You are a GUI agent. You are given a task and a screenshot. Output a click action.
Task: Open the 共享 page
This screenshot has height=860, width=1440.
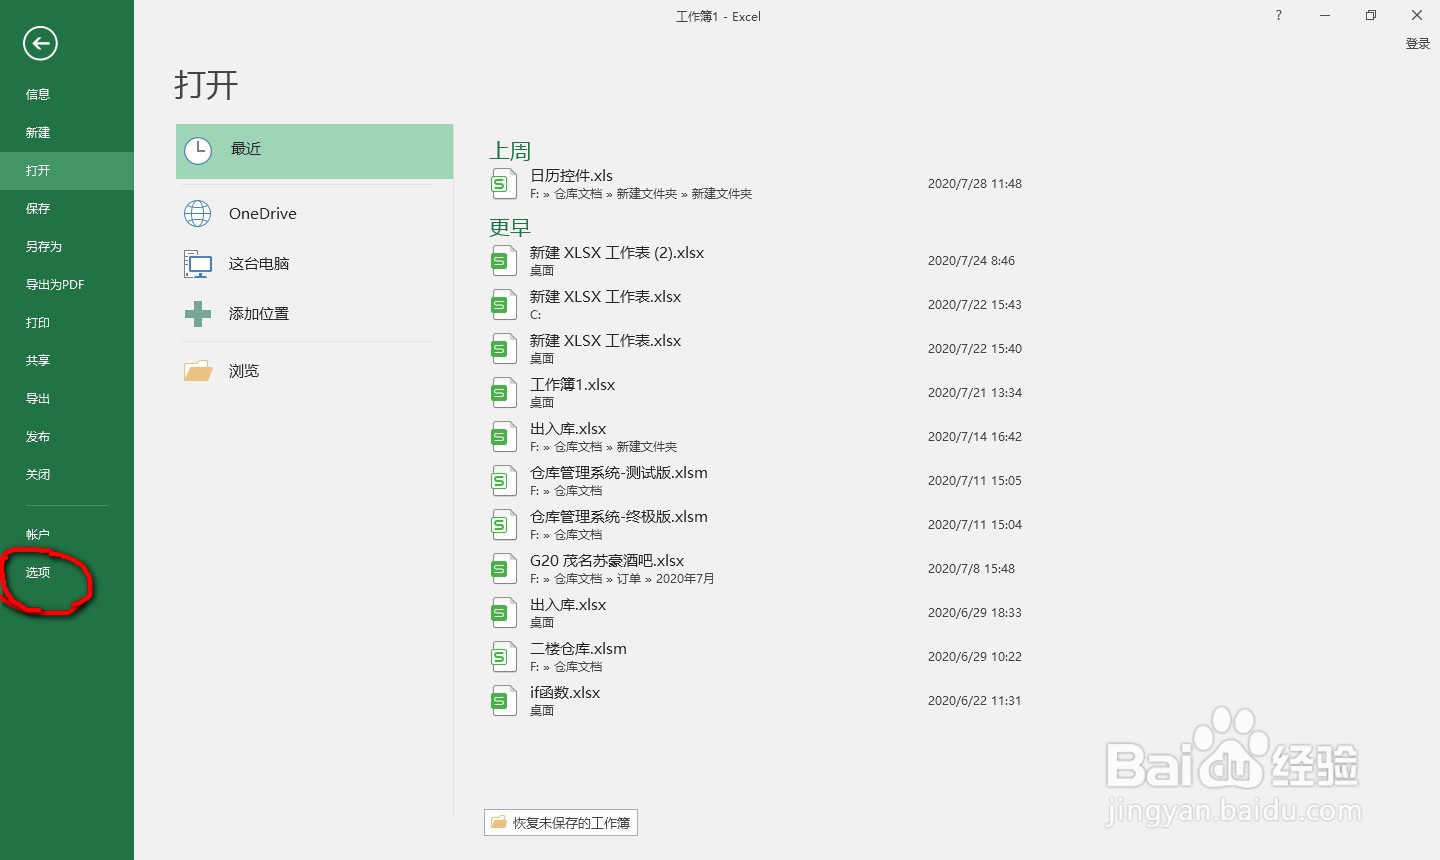coord(67,360)
